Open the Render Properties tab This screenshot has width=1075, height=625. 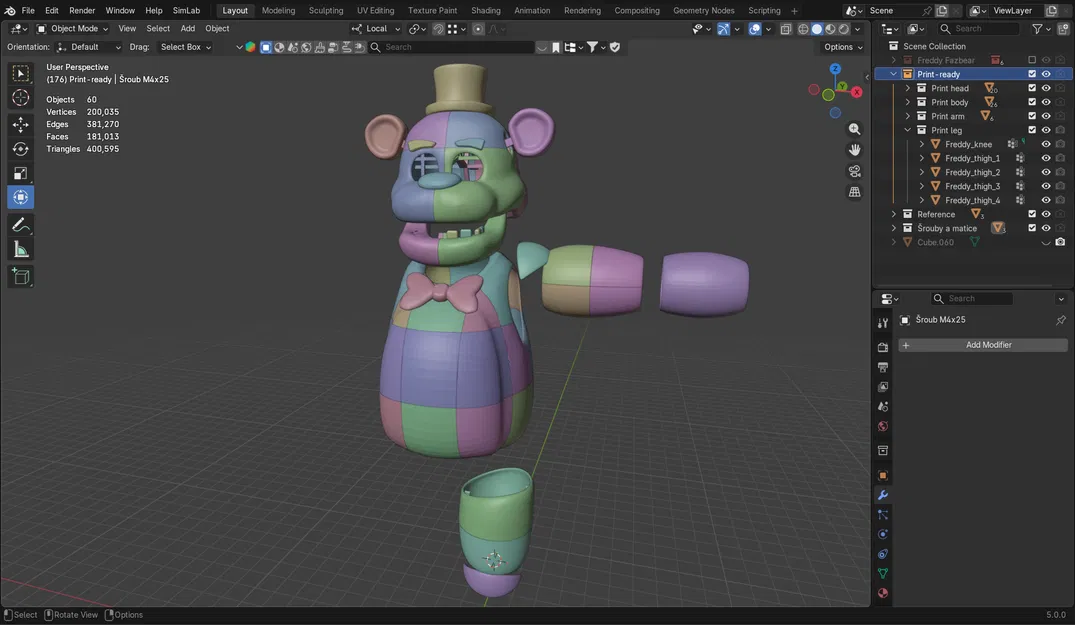[x=882, y=345]
